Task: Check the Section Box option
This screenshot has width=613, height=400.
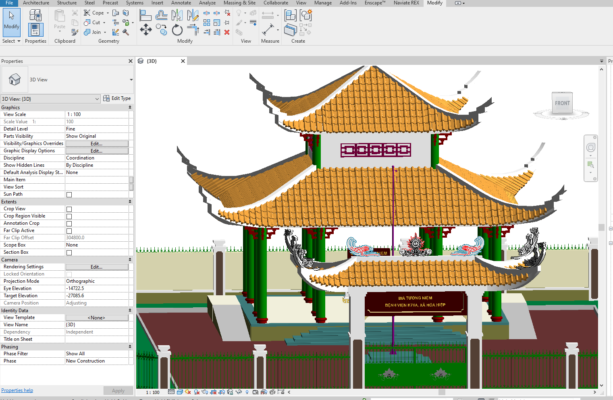Action: point(69,251)
